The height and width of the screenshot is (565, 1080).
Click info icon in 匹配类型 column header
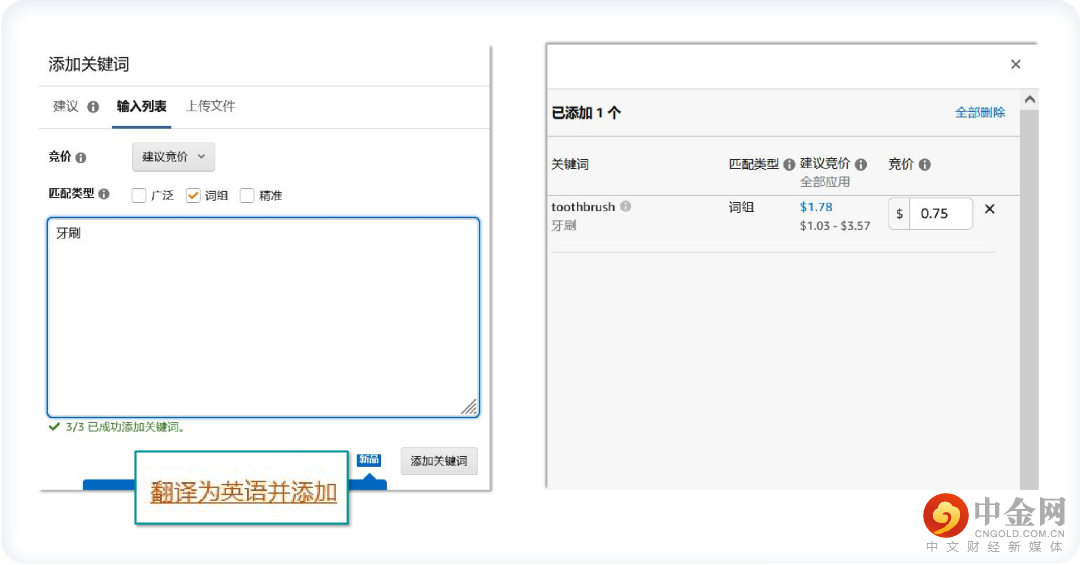point(789,165)
